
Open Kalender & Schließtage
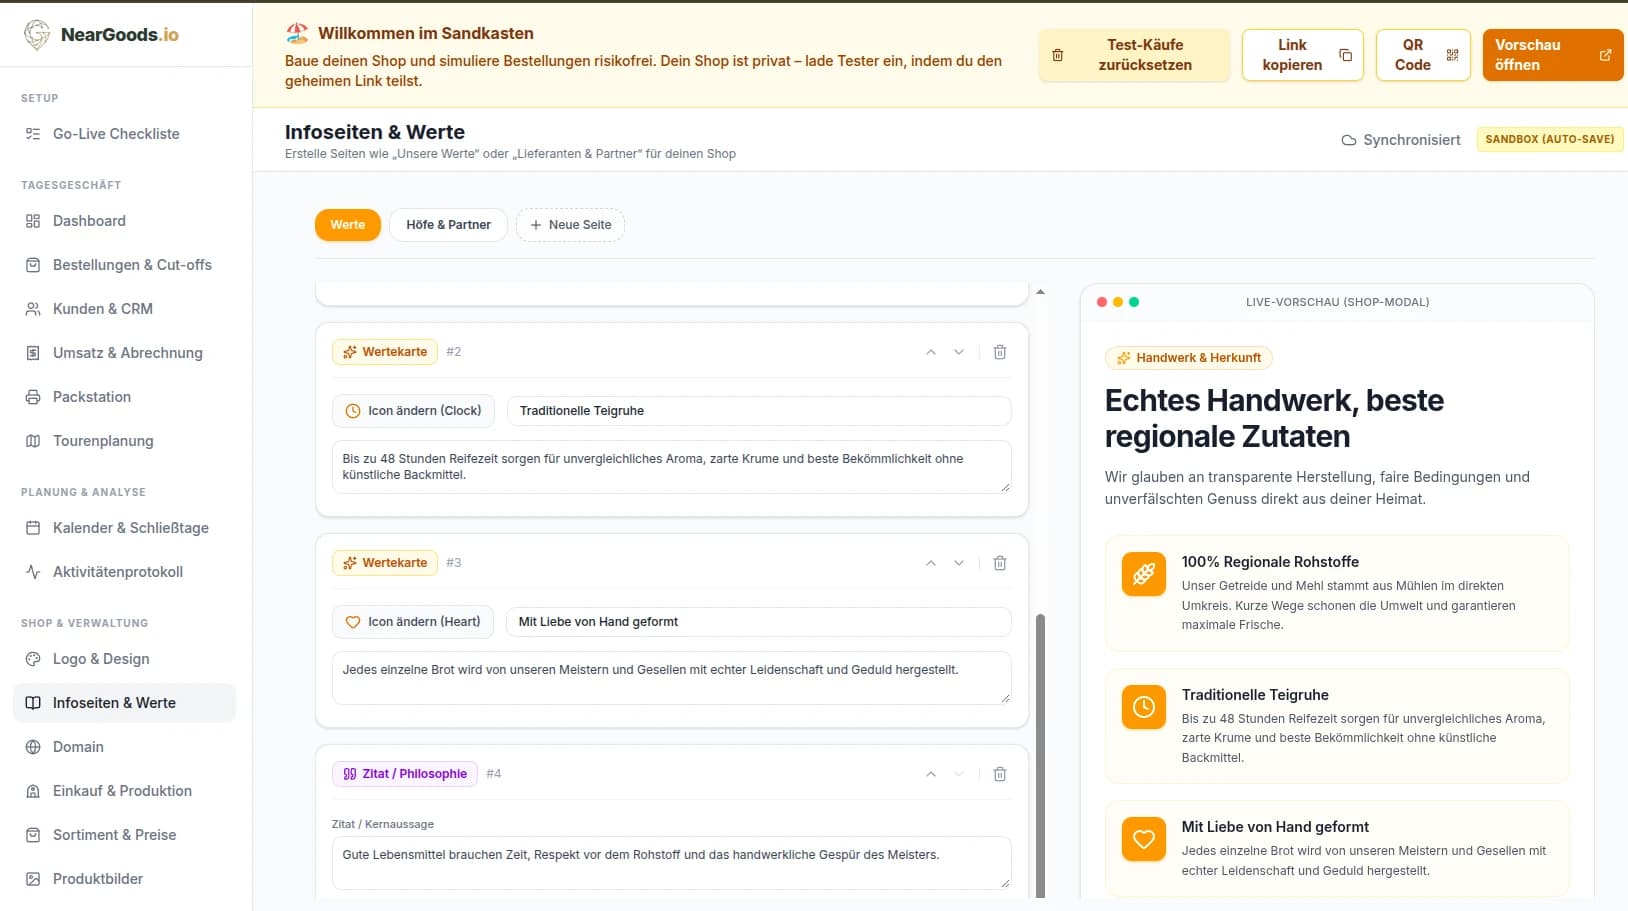[x=125, y=528]
